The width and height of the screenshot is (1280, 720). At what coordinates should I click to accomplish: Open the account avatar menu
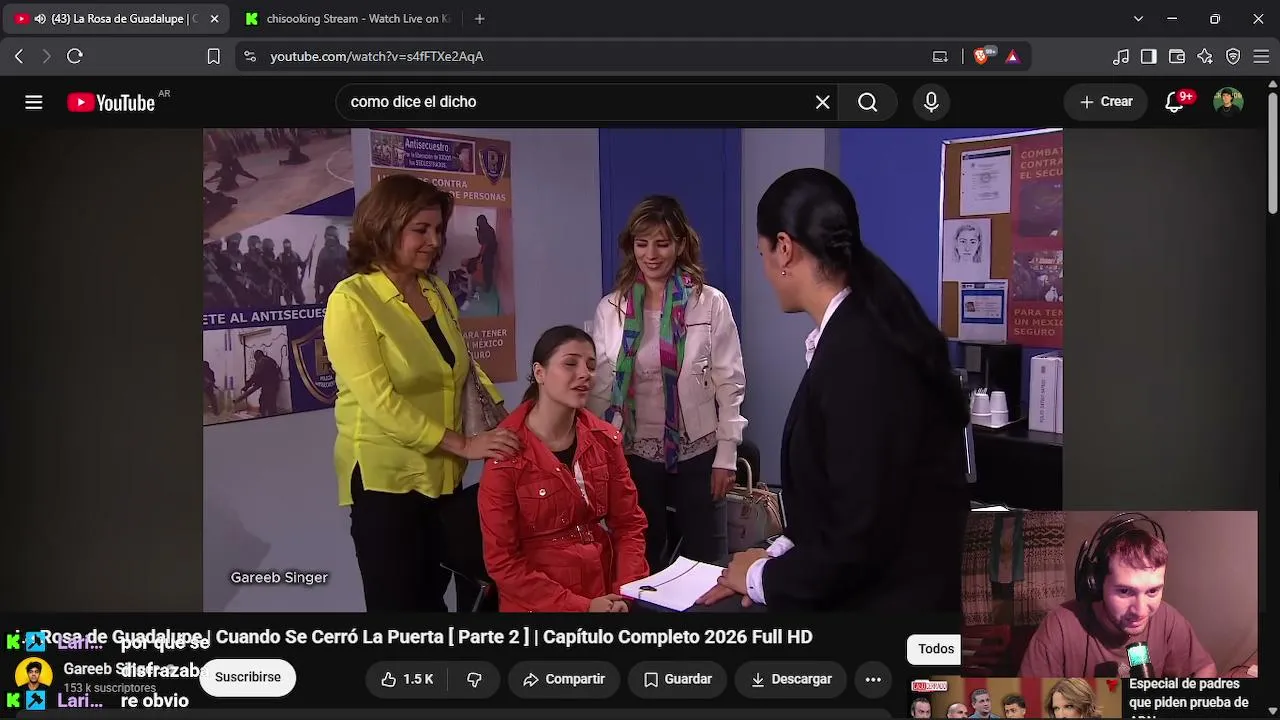click(x=1228, y=102)
